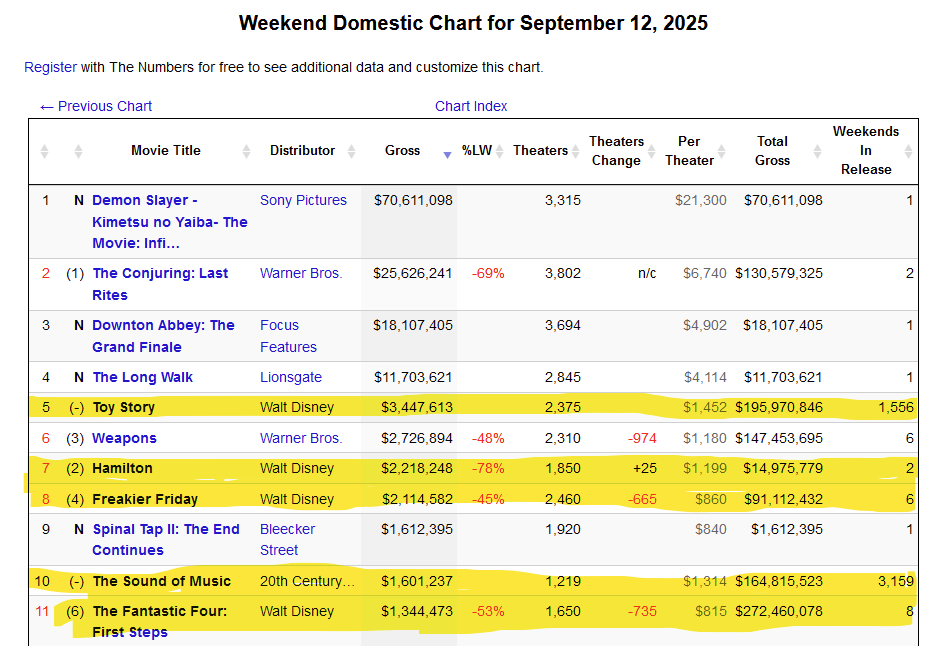943x646 pixels.
Task: Click the $14,975,779 total gross
Action: tap(783, 469)
